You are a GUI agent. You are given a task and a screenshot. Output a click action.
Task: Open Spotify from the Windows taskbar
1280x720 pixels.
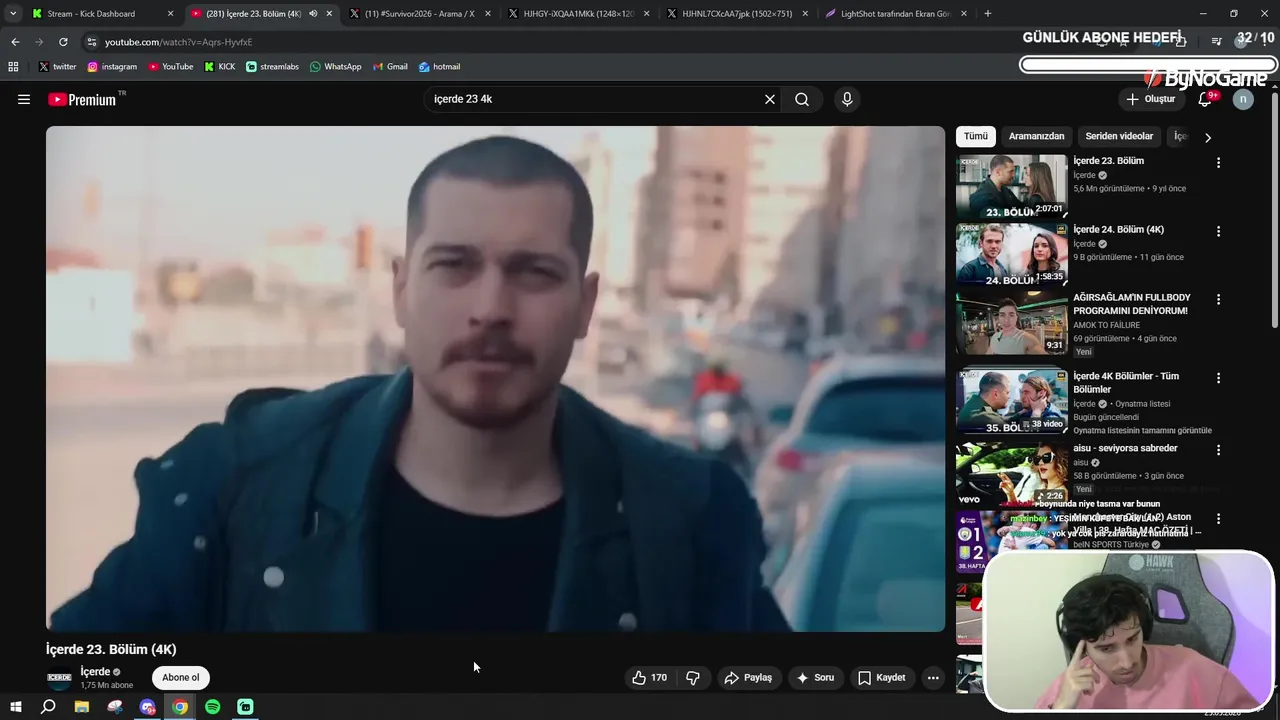click(x=213, y=707)
